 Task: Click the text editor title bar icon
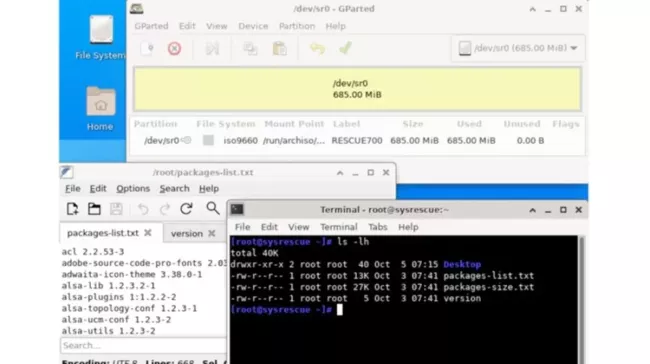point(67,172)
